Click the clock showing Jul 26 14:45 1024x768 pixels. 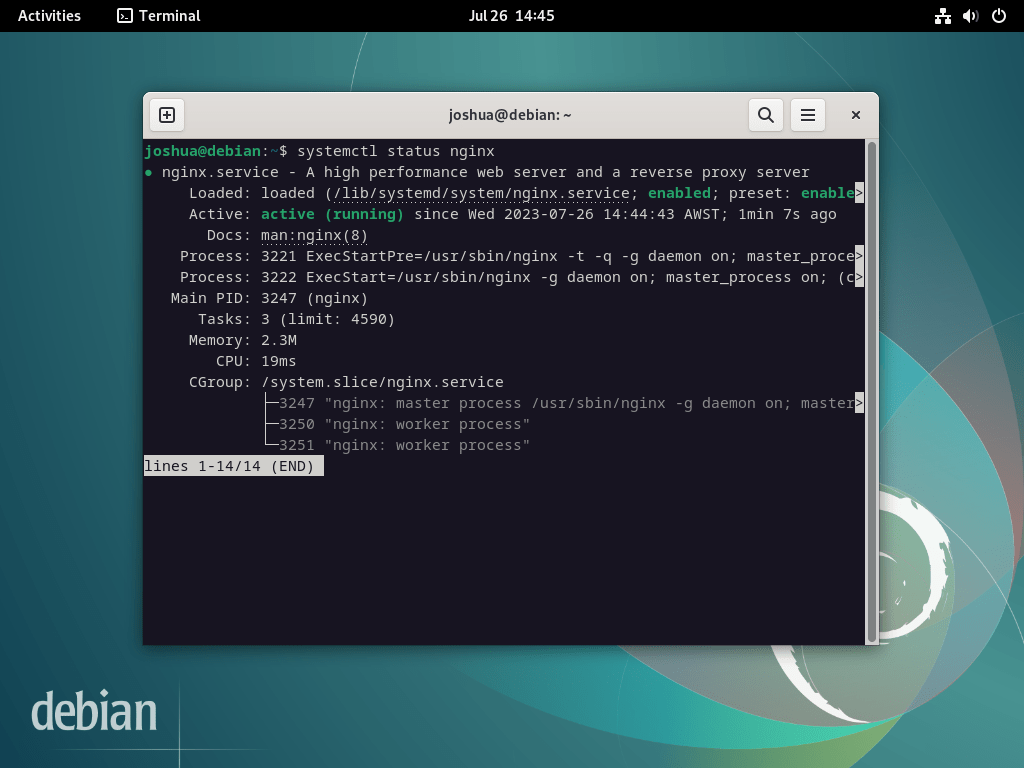pyautogui.click(x=512, y=15)
